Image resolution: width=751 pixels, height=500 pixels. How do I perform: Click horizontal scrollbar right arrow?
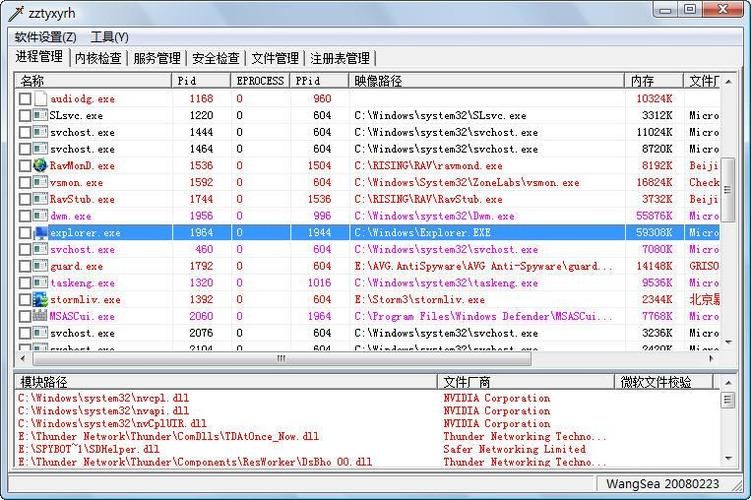[x=712, y=358]
